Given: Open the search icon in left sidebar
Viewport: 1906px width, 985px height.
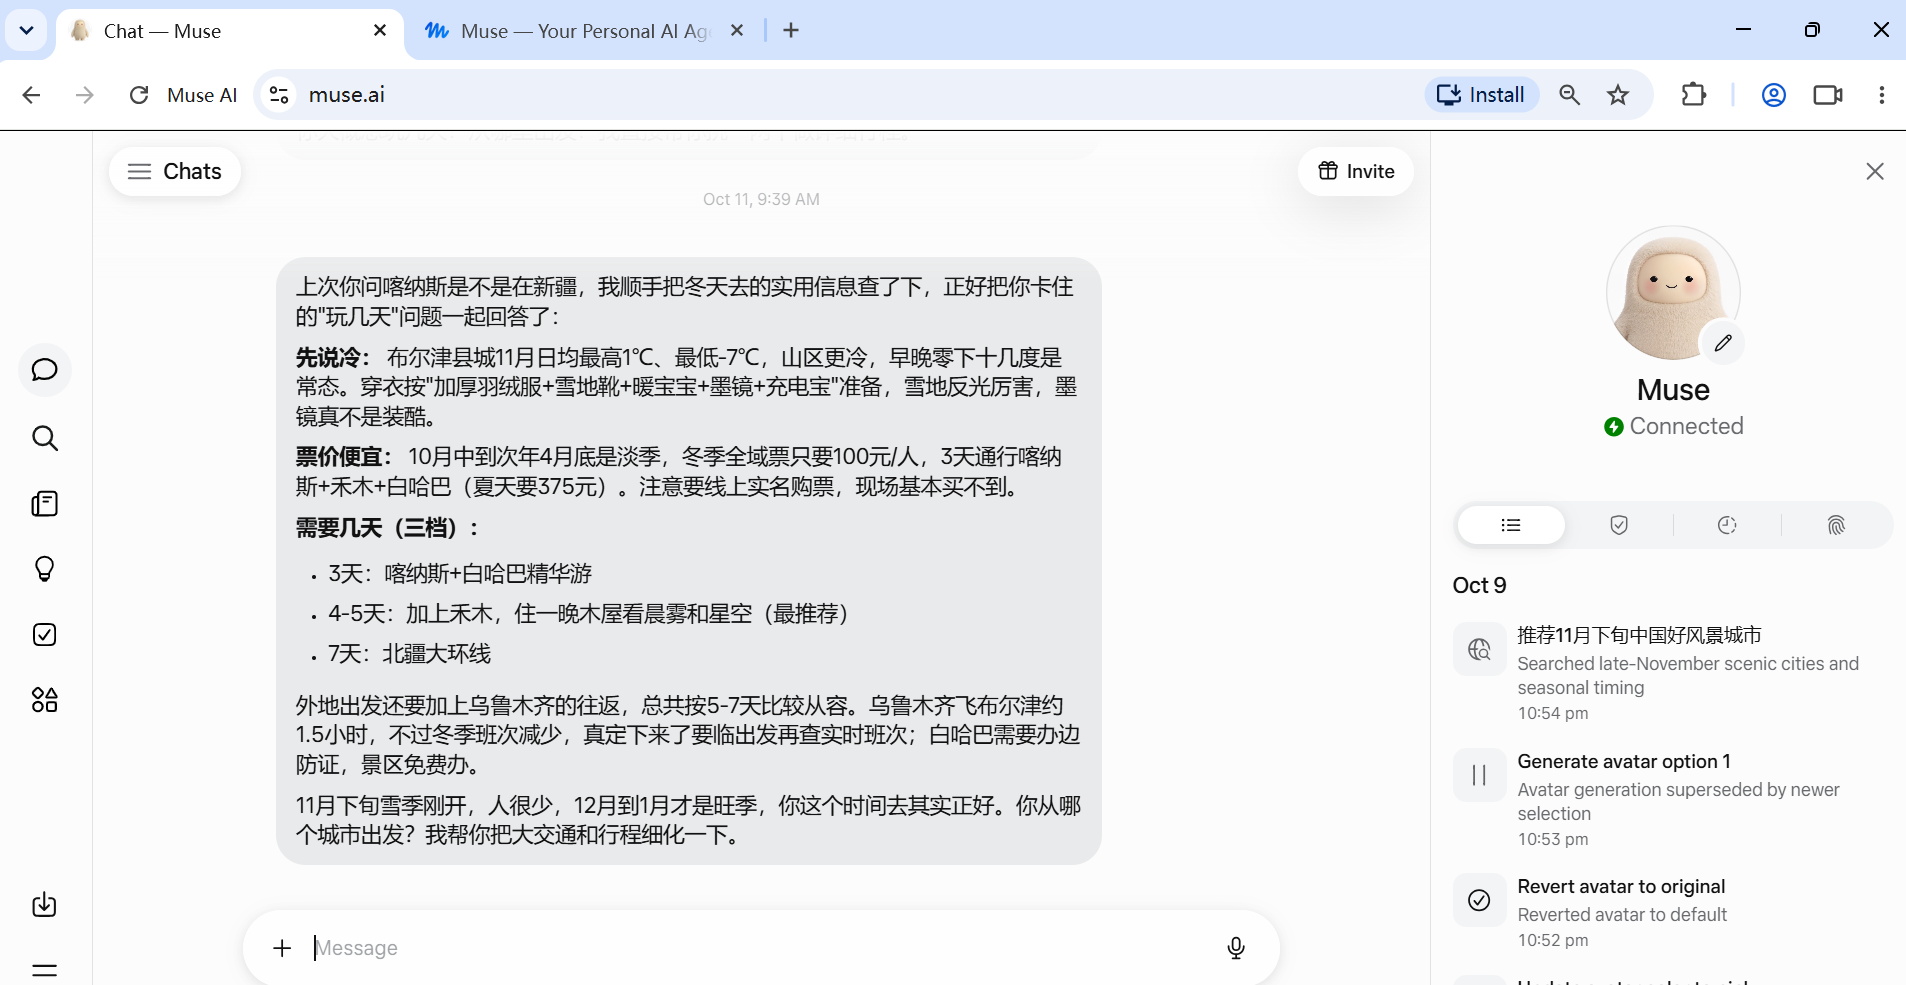Looking at the screenshot, I should (x=45, y=438).
